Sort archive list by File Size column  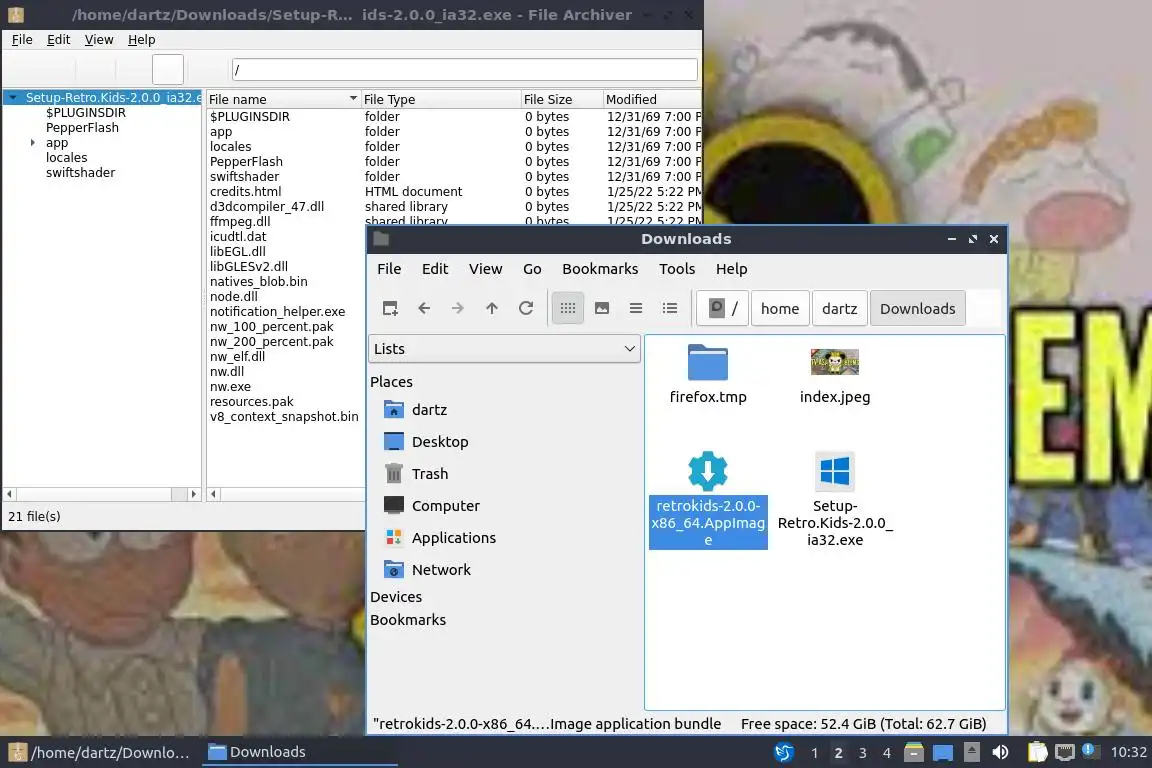click(561, 99)
